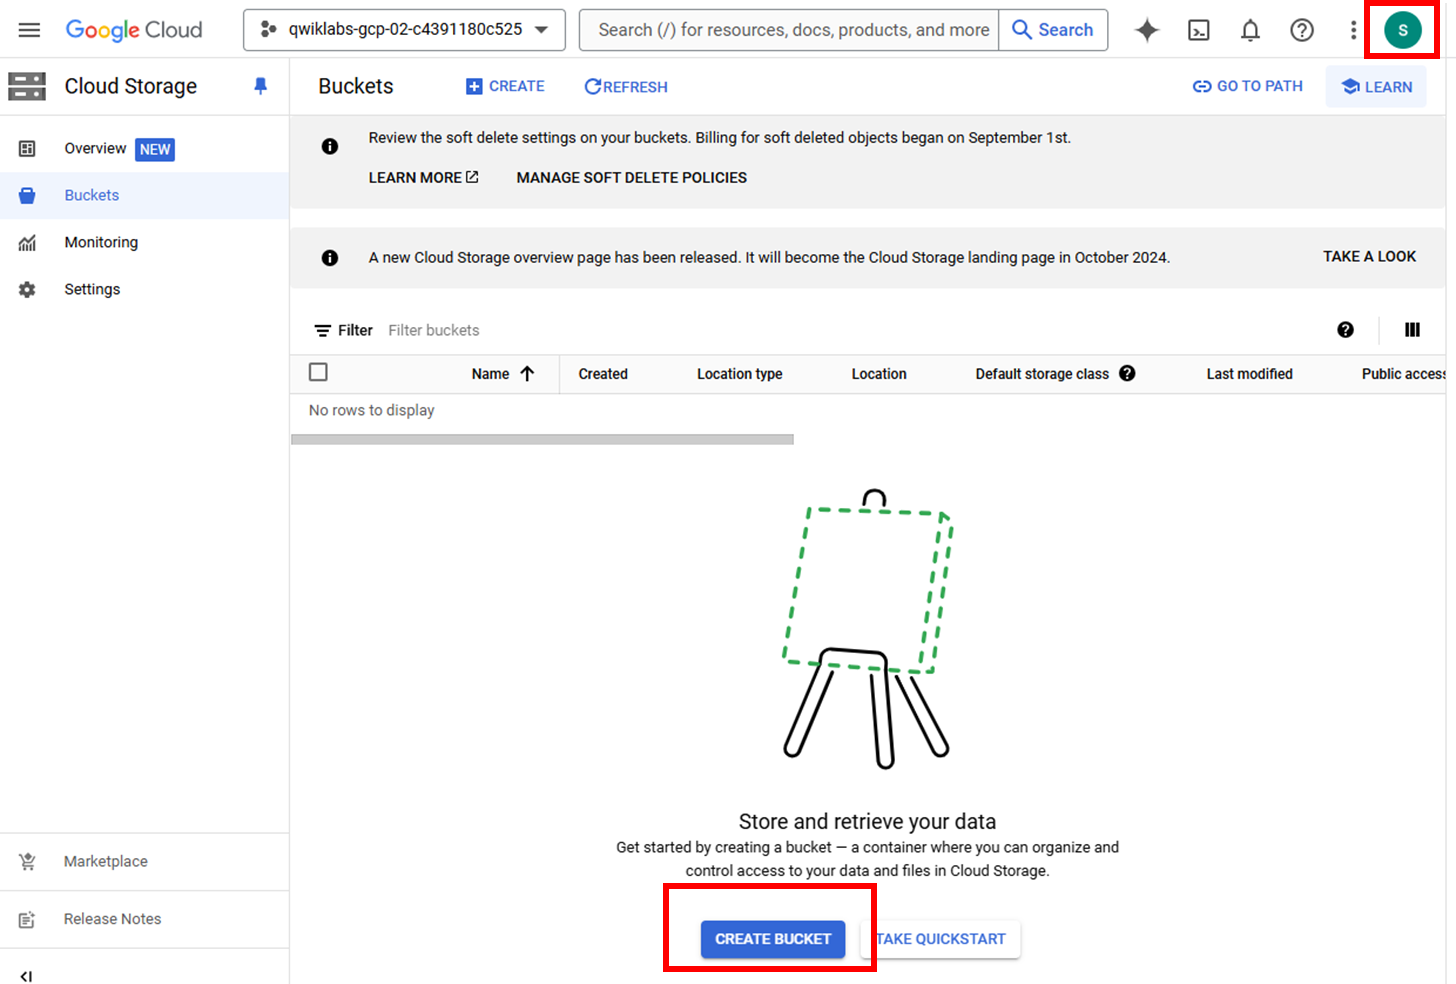
Task: Click the Buckets sidebar bucket icon
Action: coord(27,196)
